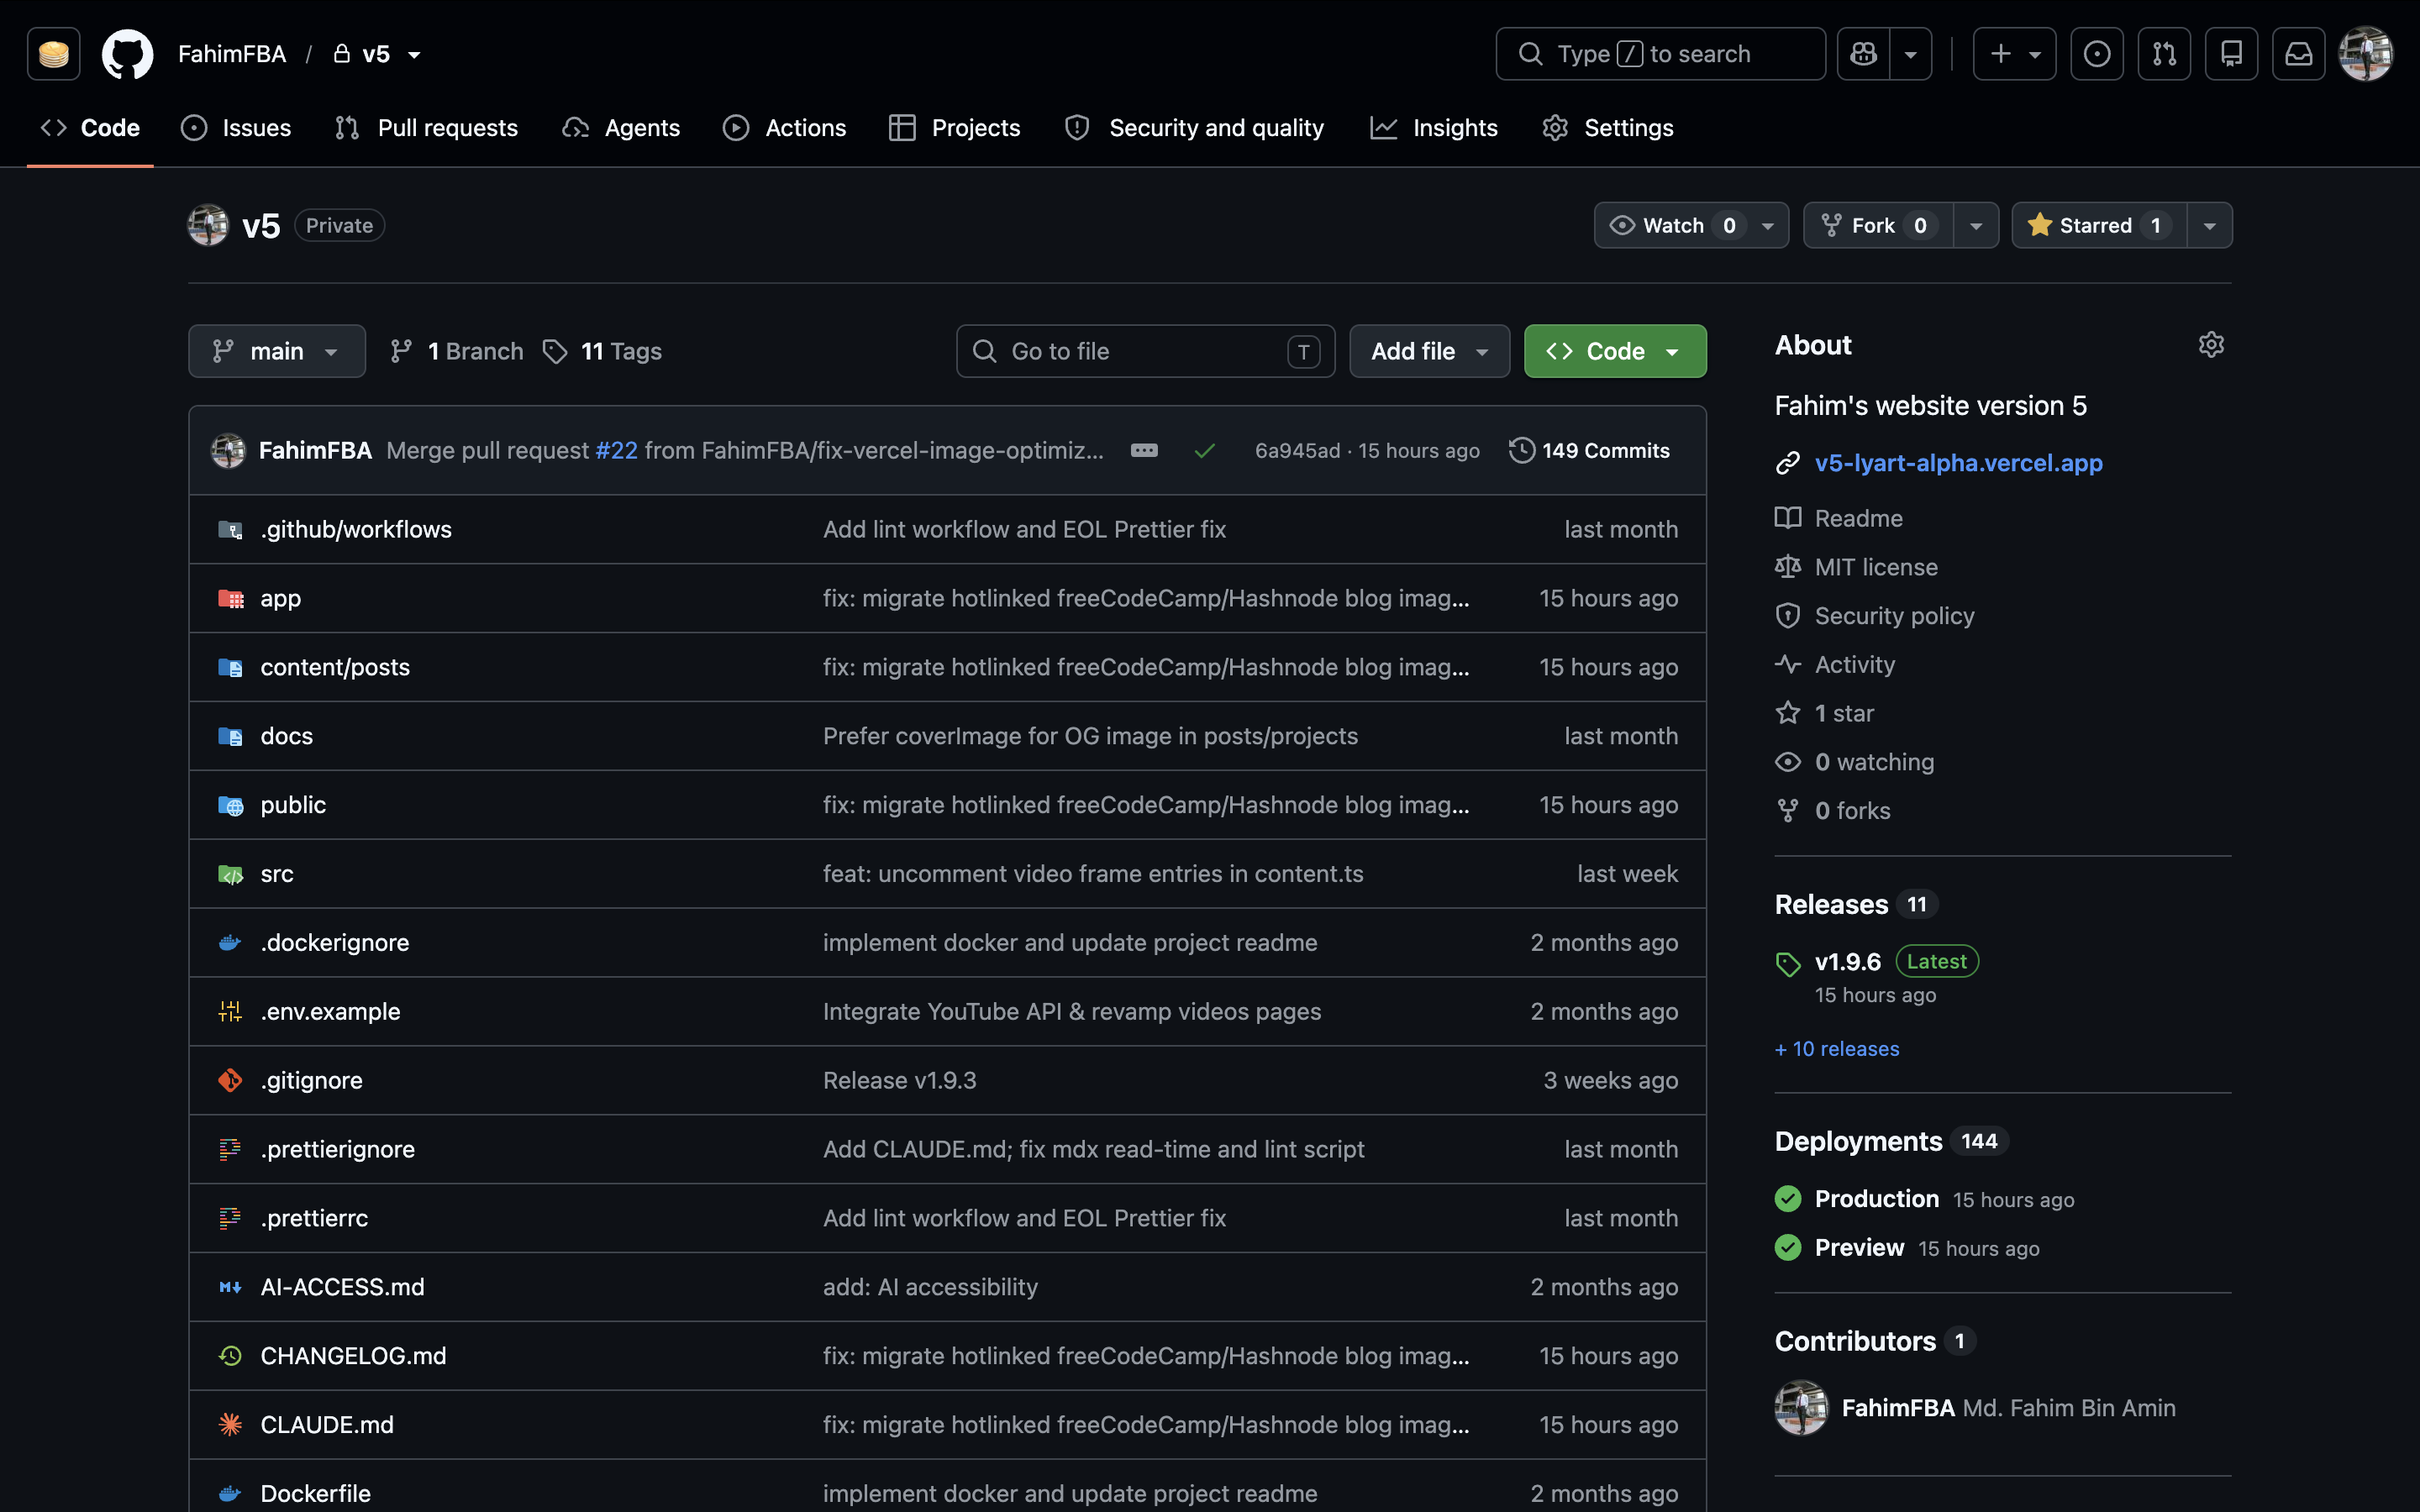Click the About settings gear icon
Image resolution: width=2420 pixels, height=1512 pixels.
2211,345
